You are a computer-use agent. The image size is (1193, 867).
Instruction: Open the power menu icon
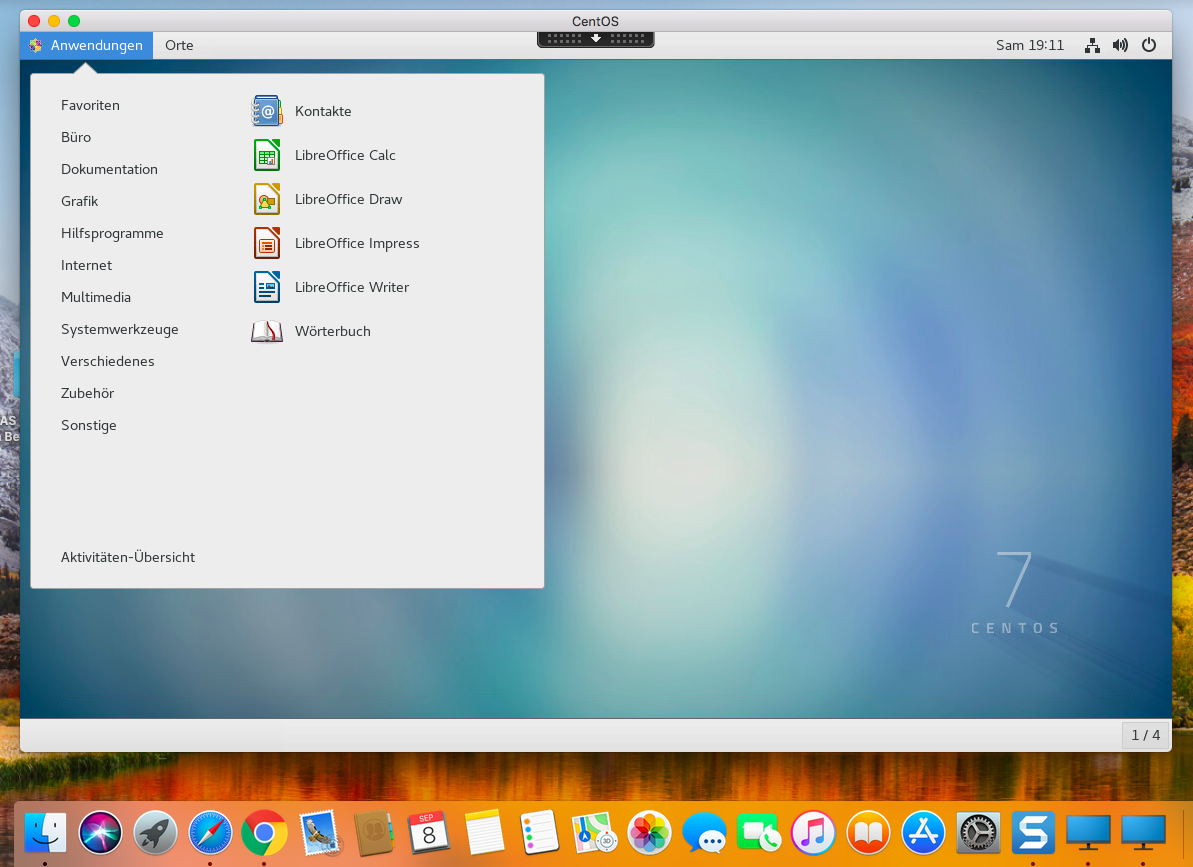1148,45
